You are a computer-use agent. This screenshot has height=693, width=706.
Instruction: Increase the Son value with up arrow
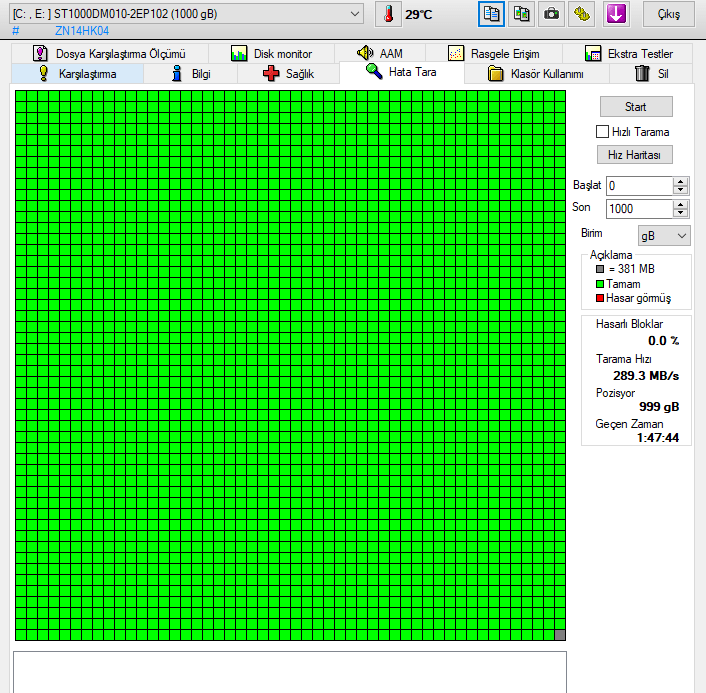pyautogui.click(x=680, y=204)
